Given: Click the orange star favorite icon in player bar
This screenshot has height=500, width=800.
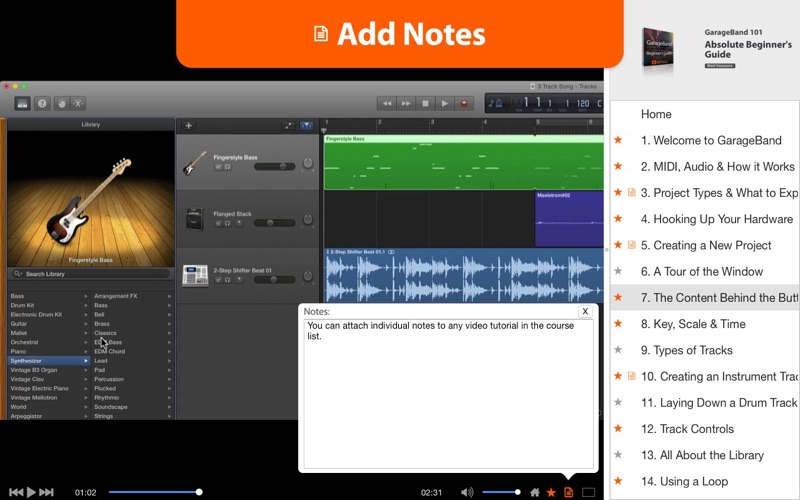Looking at the screenshot, I should click(551, 492).
